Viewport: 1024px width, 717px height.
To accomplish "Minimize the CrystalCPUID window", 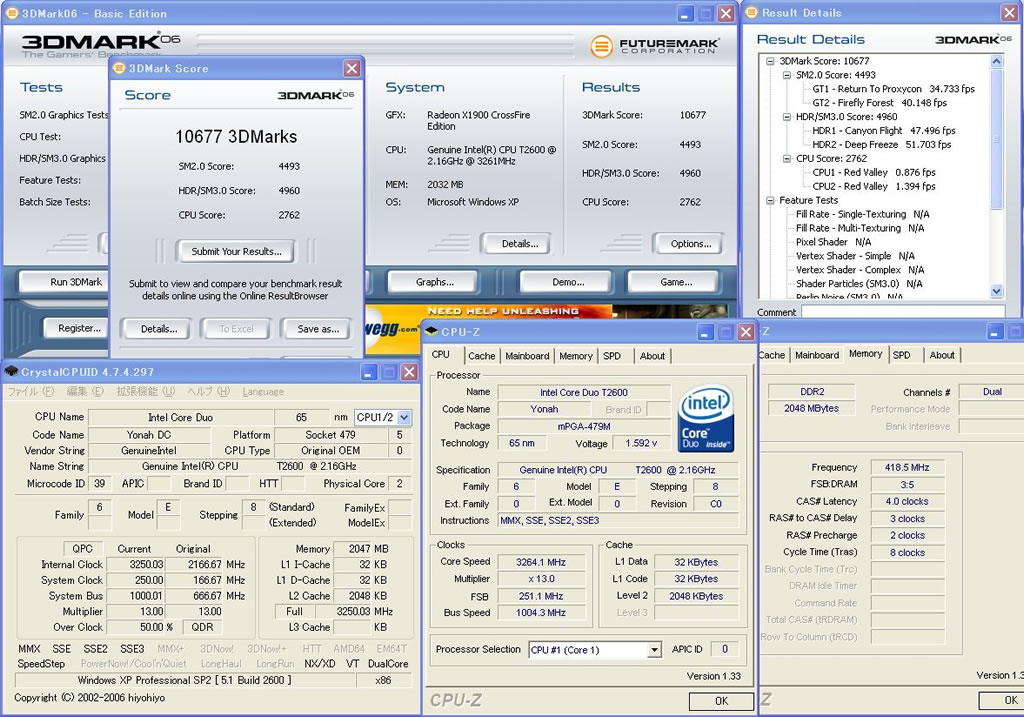I will click(x=369, y=372).
